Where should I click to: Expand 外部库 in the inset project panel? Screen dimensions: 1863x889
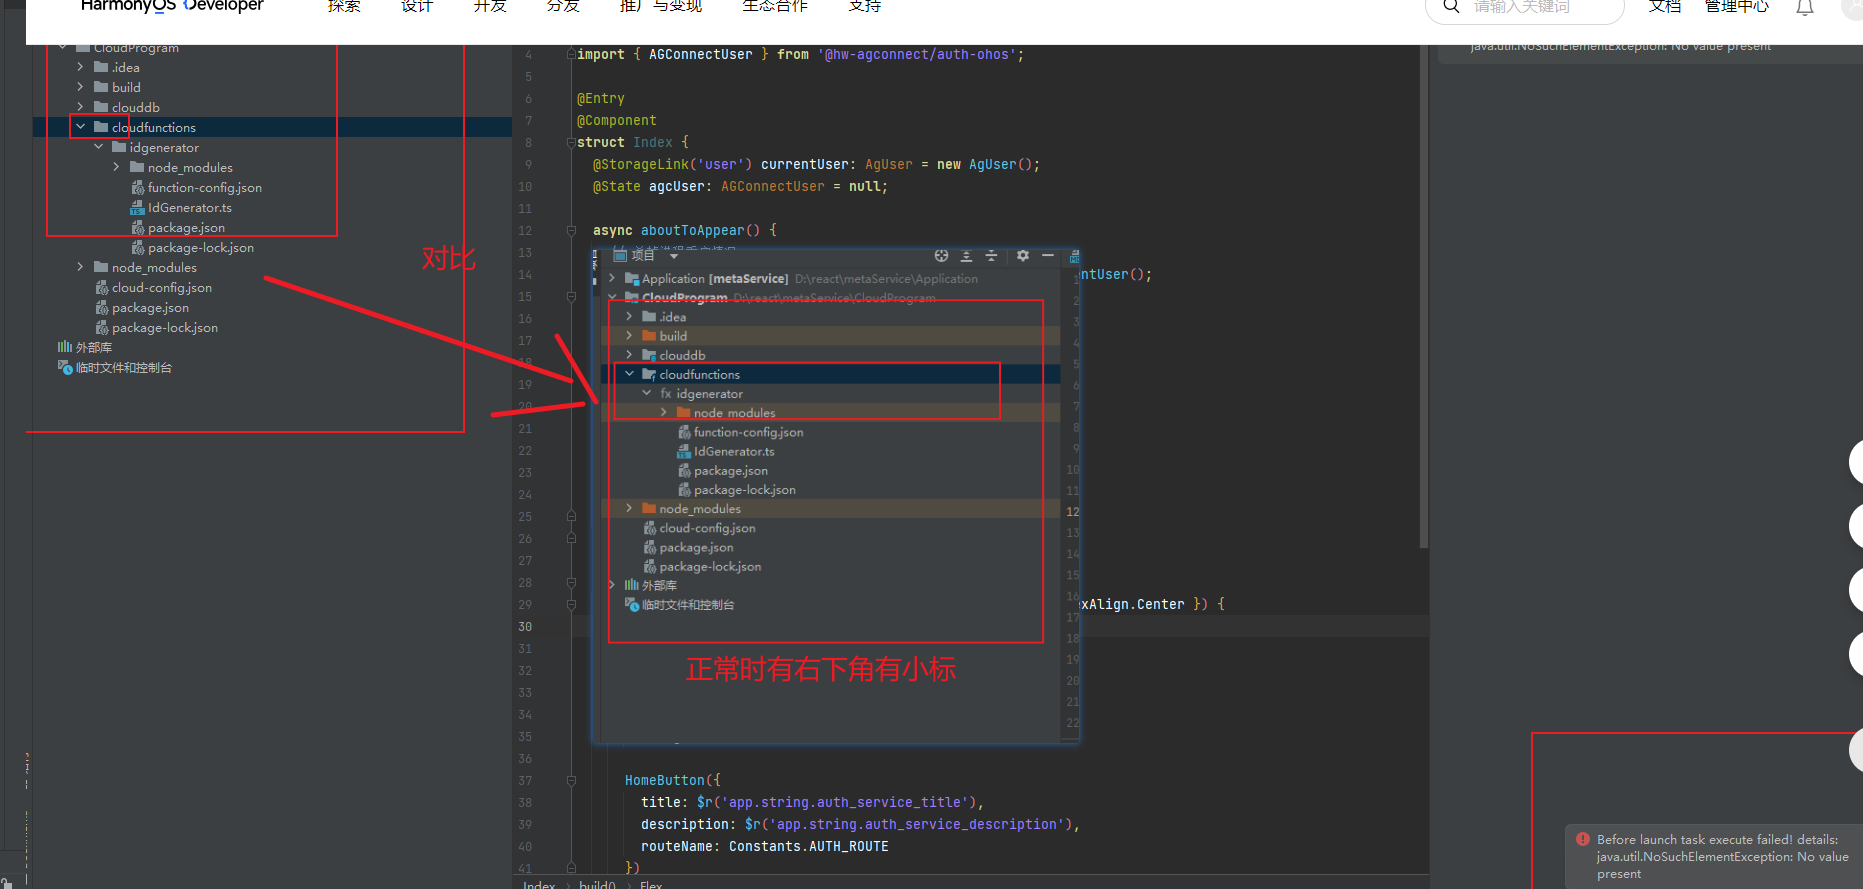(612, 586)
